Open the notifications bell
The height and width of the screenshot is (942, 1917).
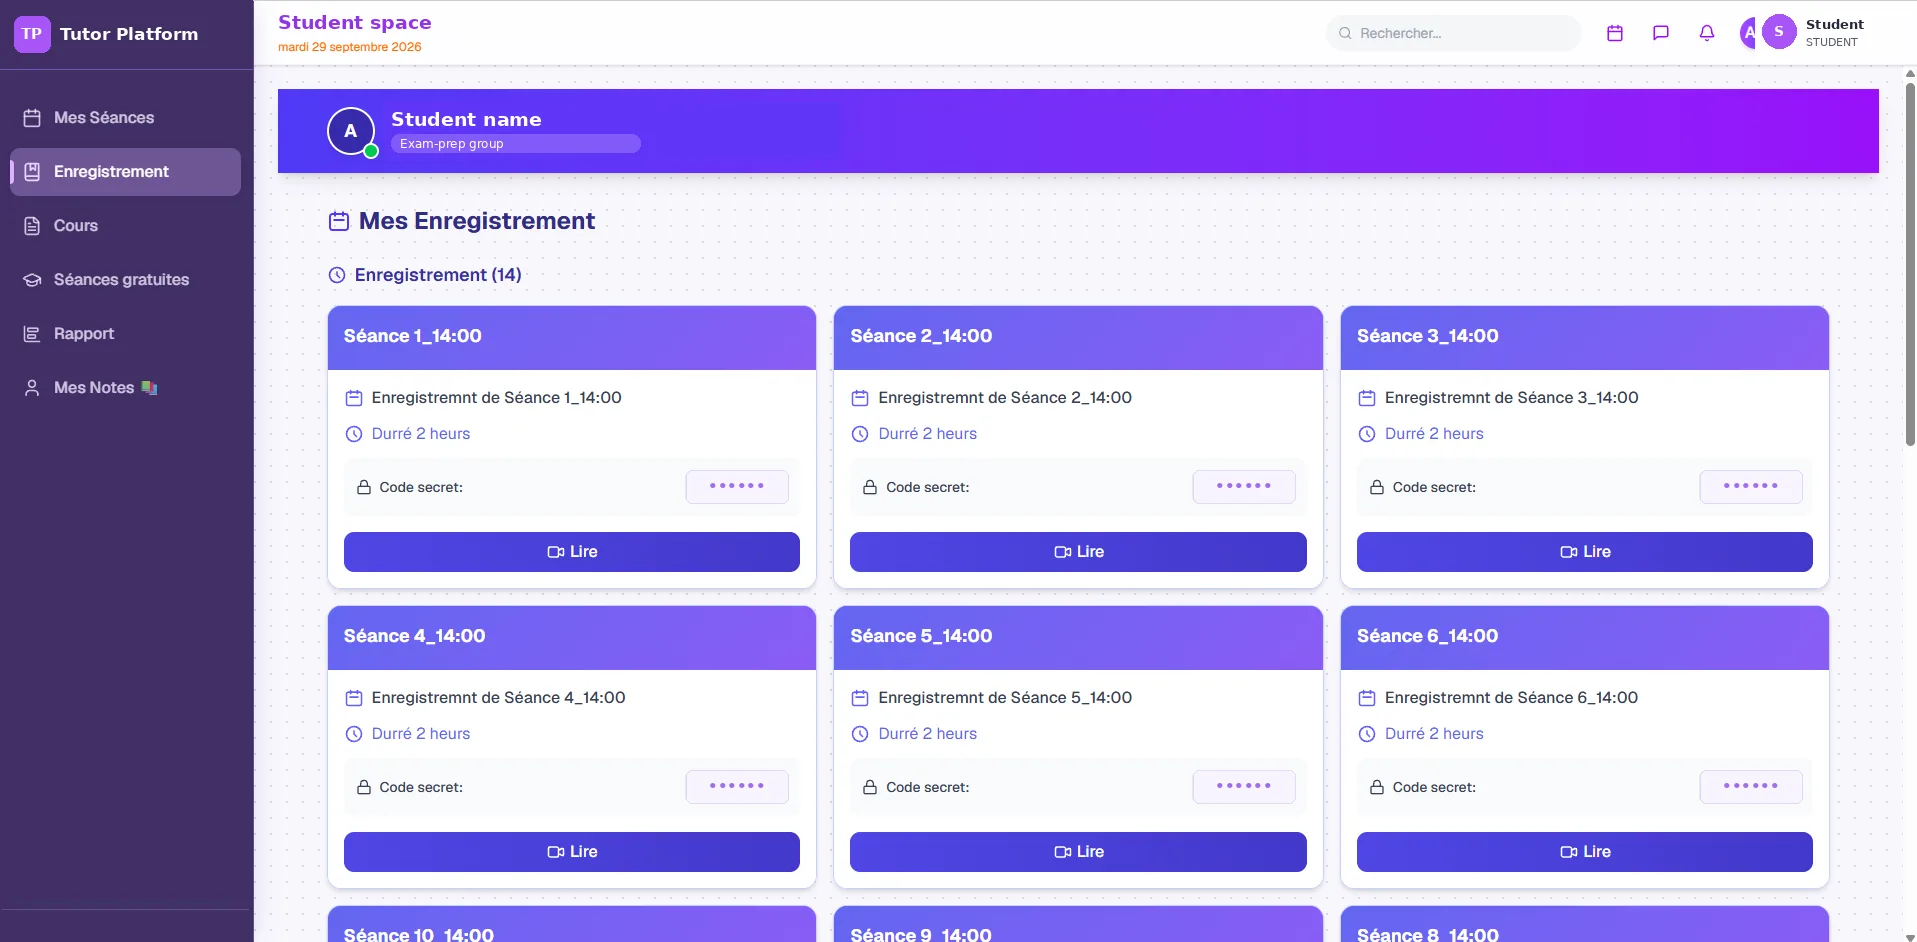[x=1706, y=33]
